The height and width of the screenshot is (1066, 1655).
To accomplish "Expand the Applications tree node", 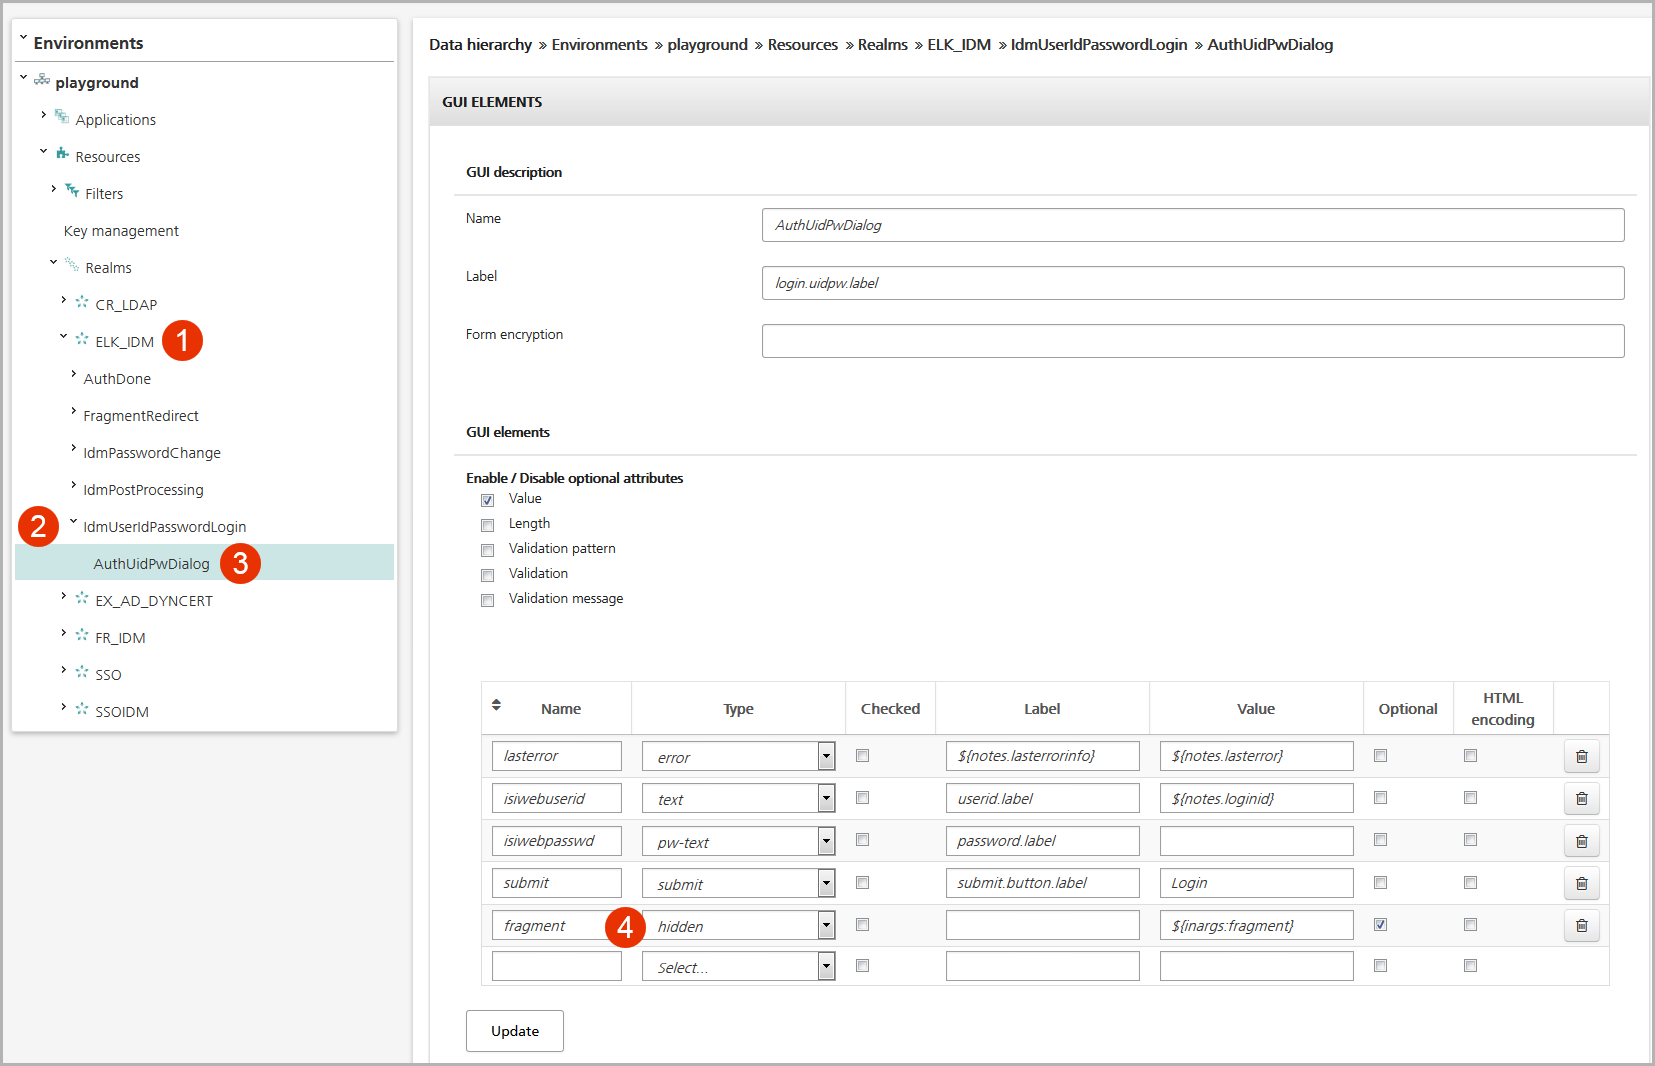I will pyautogui.click(x=44, y=115).
